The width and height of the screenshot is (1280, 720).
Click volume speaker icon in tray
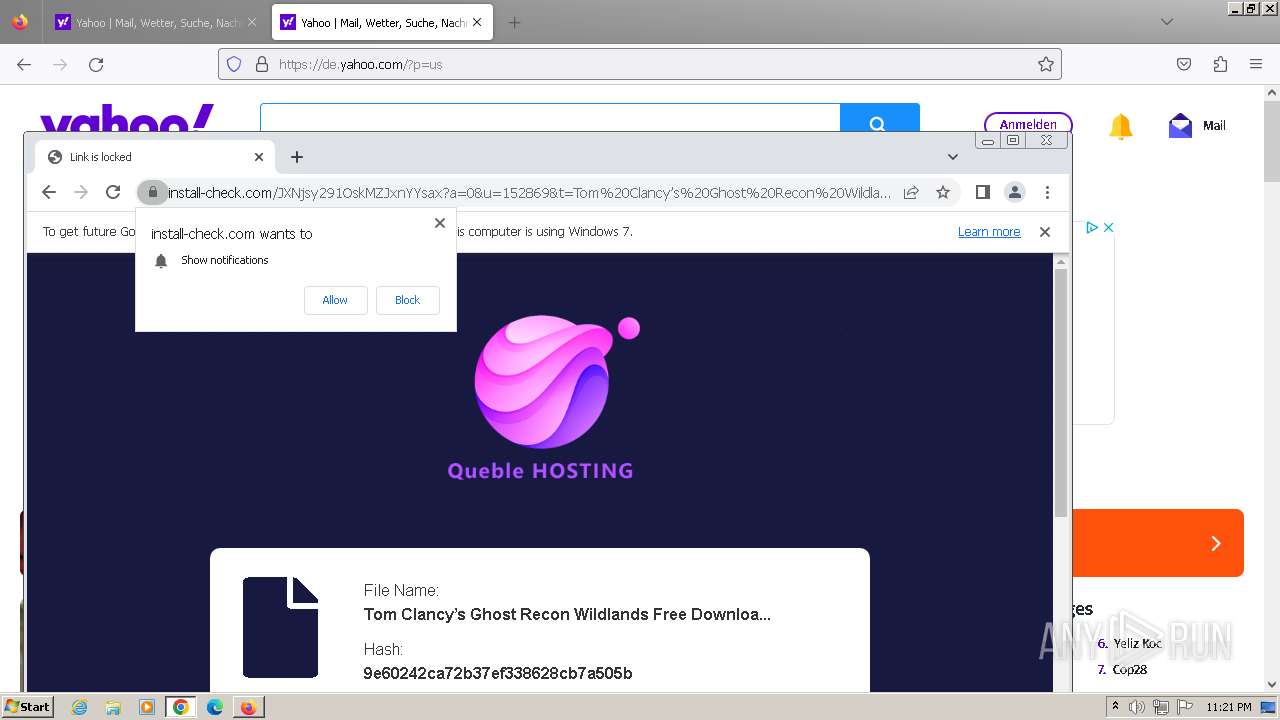click(x=1138, y=707)
